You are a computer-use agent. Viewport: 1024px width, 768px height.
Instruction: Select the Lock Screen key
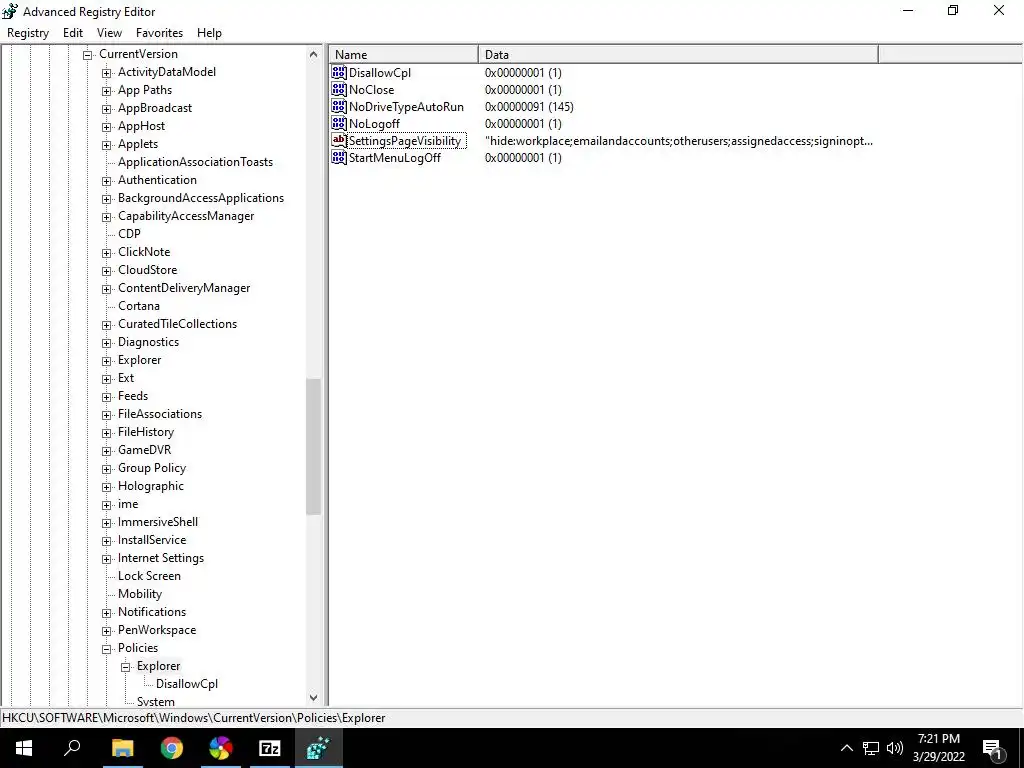coord(149,576)
